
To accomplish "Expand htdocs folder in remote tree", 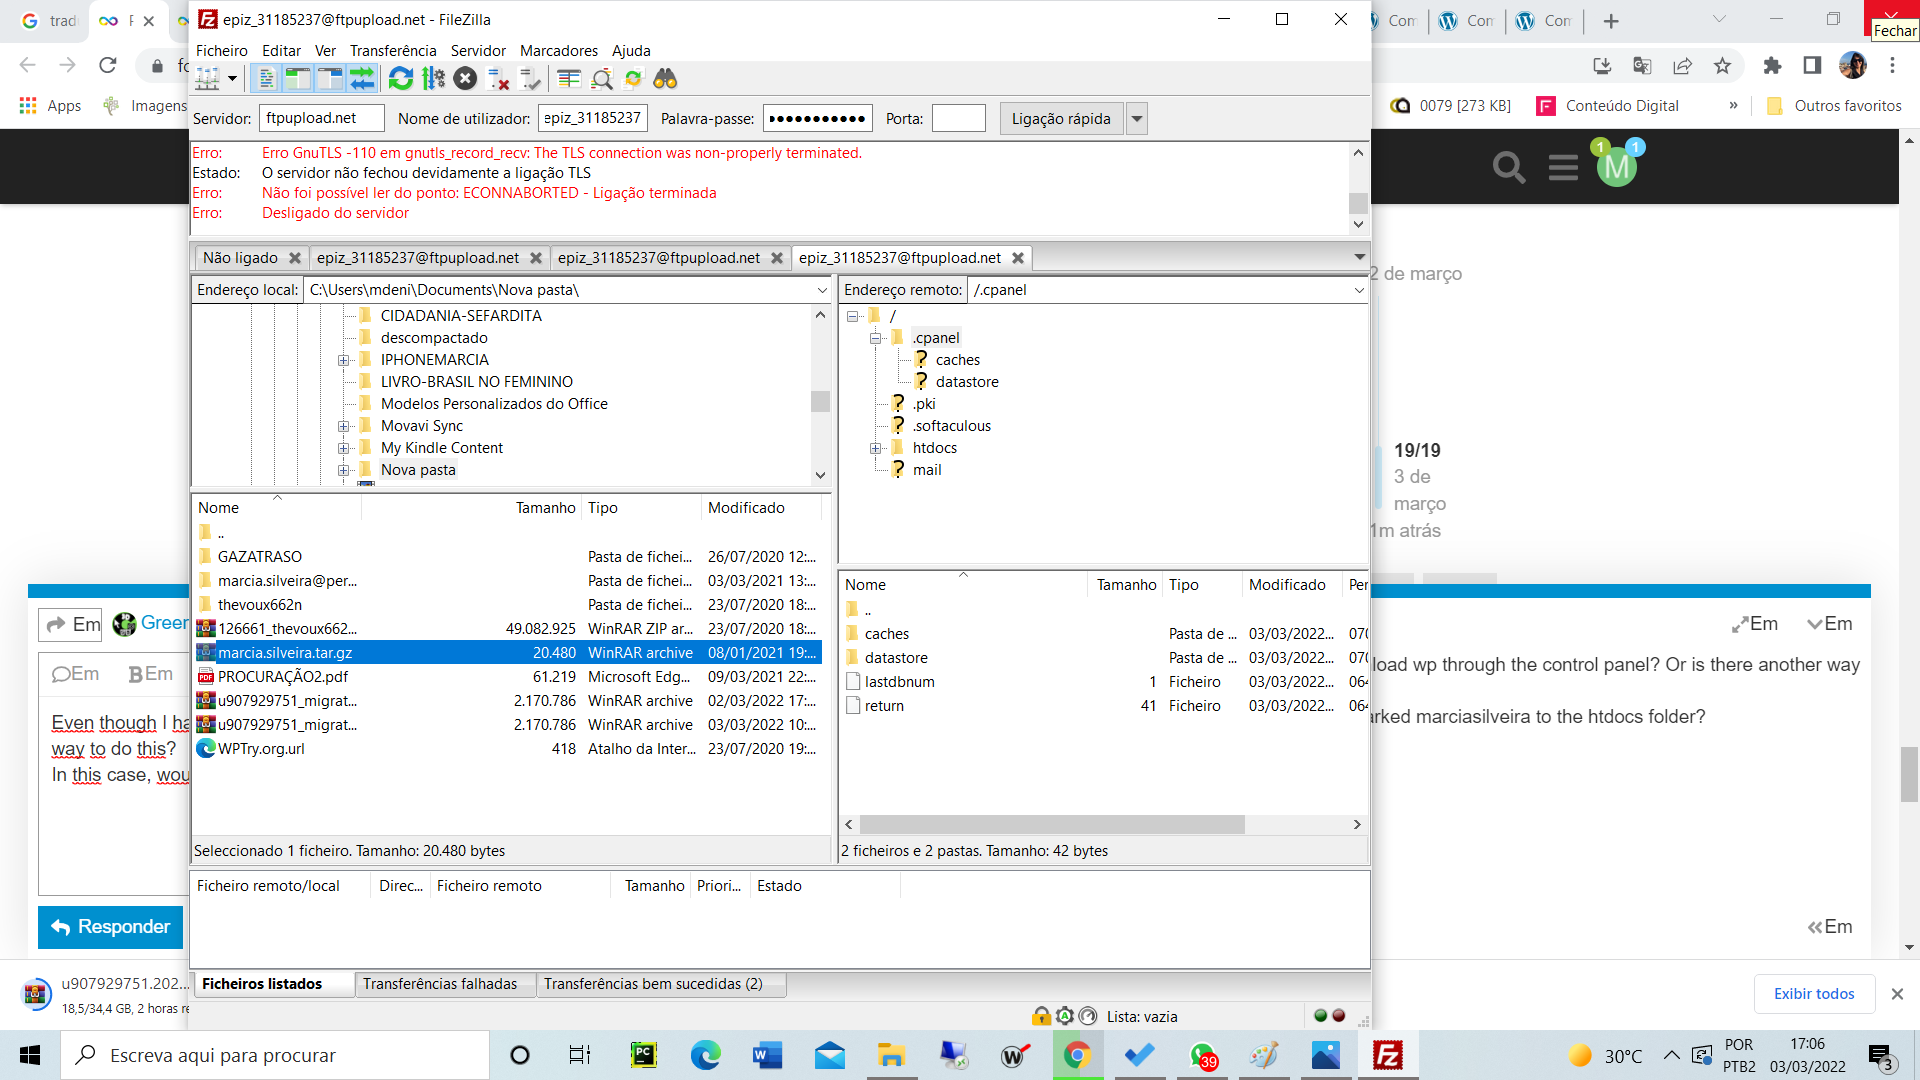I will [x=876, y=448].
